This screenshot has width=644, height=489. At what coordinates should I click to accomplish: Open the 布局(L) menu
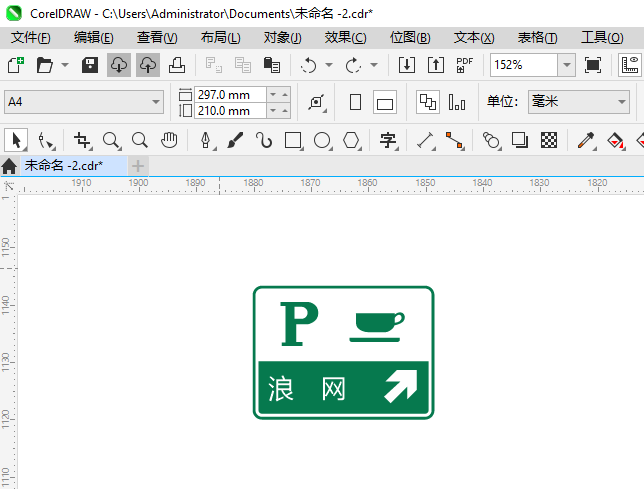pyautogui.click(x=221, y=38)
